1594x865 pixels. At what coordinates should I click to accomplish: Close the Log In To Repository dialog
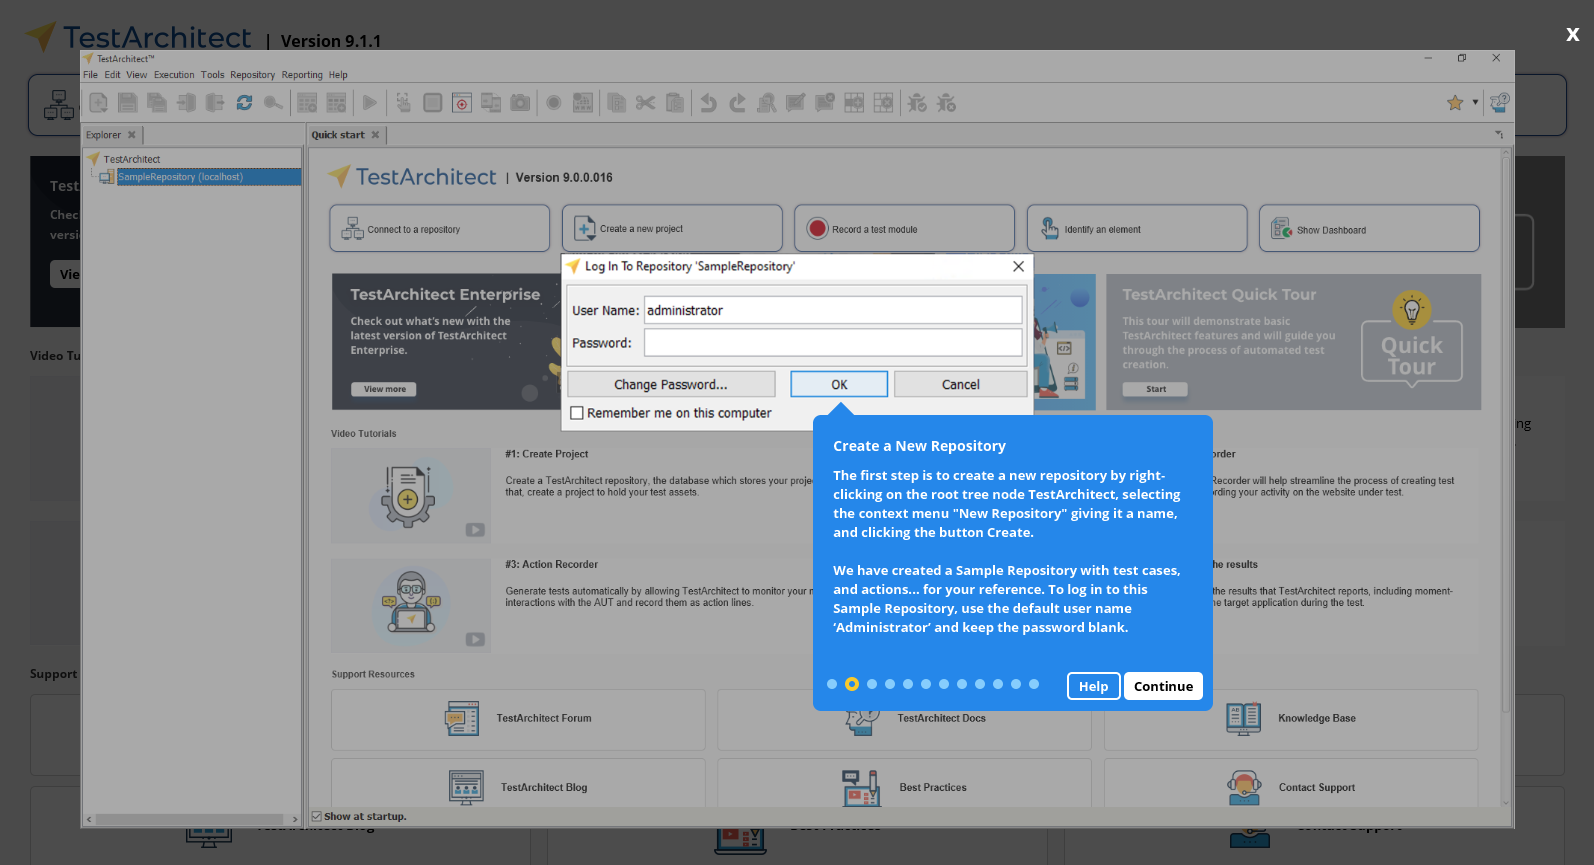click(1018, 266)
